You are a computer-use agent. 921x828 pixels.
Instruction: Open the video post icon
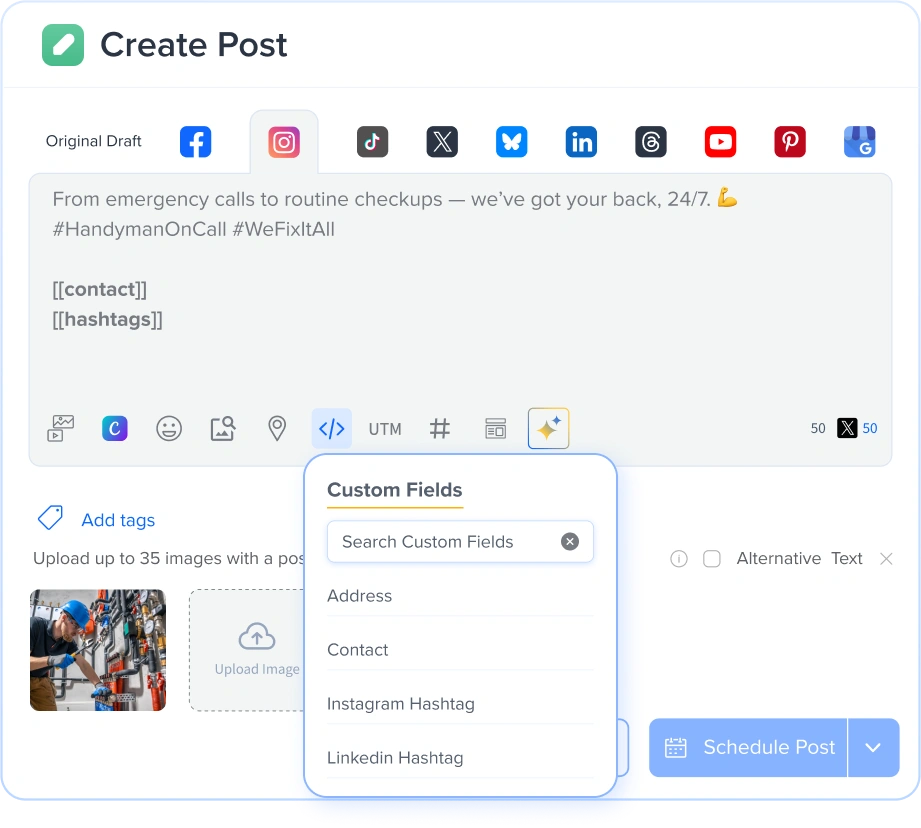pyautogui.click(x=60, y=428)
